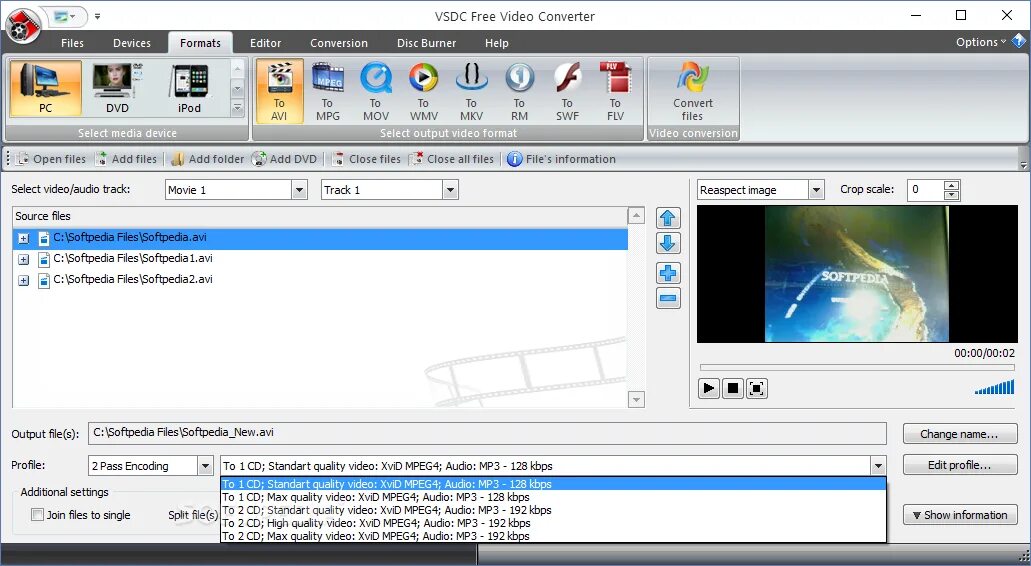Stop the video preview
This screenshot has width=1031, height=566.
coord(732,389)
